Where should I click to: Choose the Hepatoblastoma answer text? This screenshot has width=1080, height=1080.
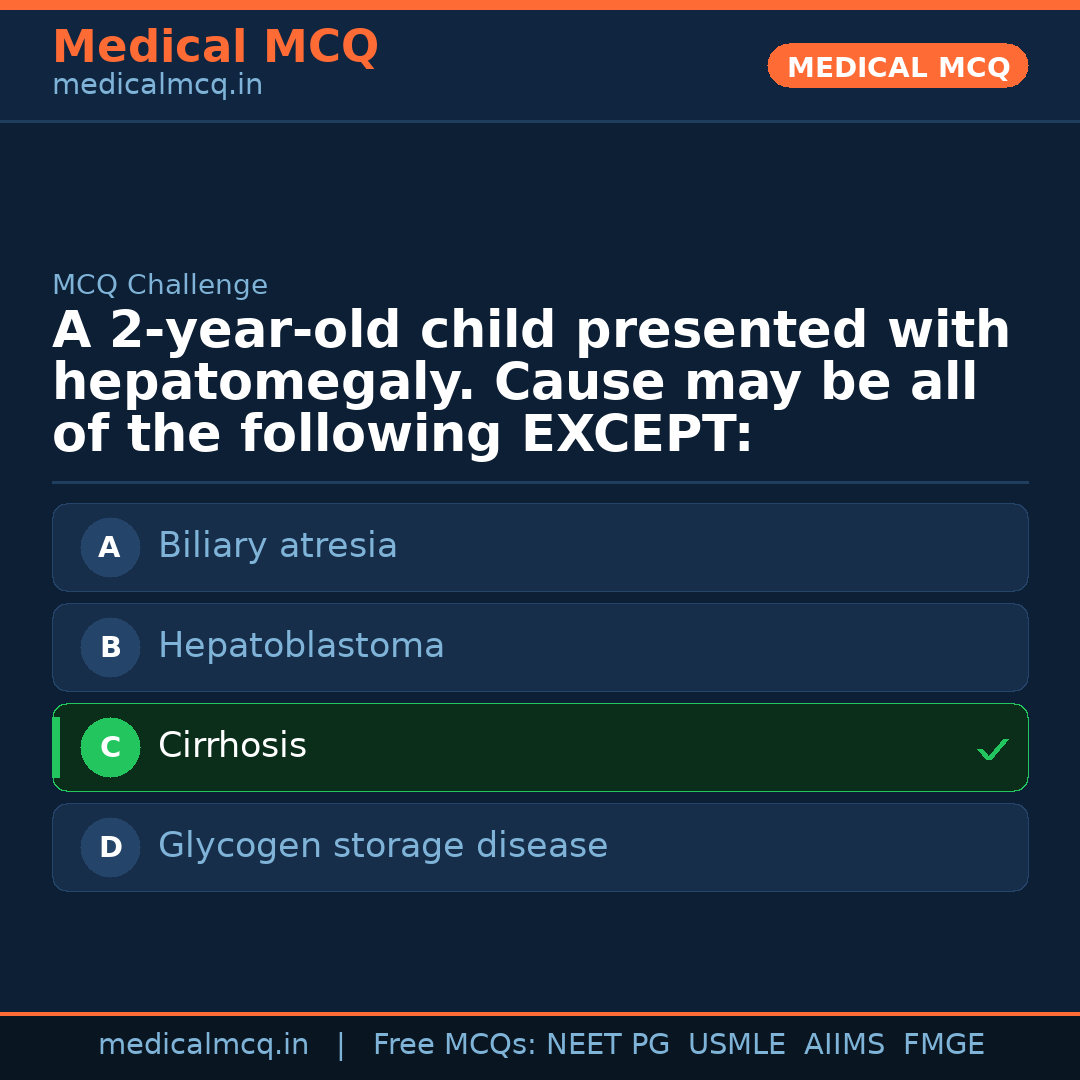coord(301,646)
